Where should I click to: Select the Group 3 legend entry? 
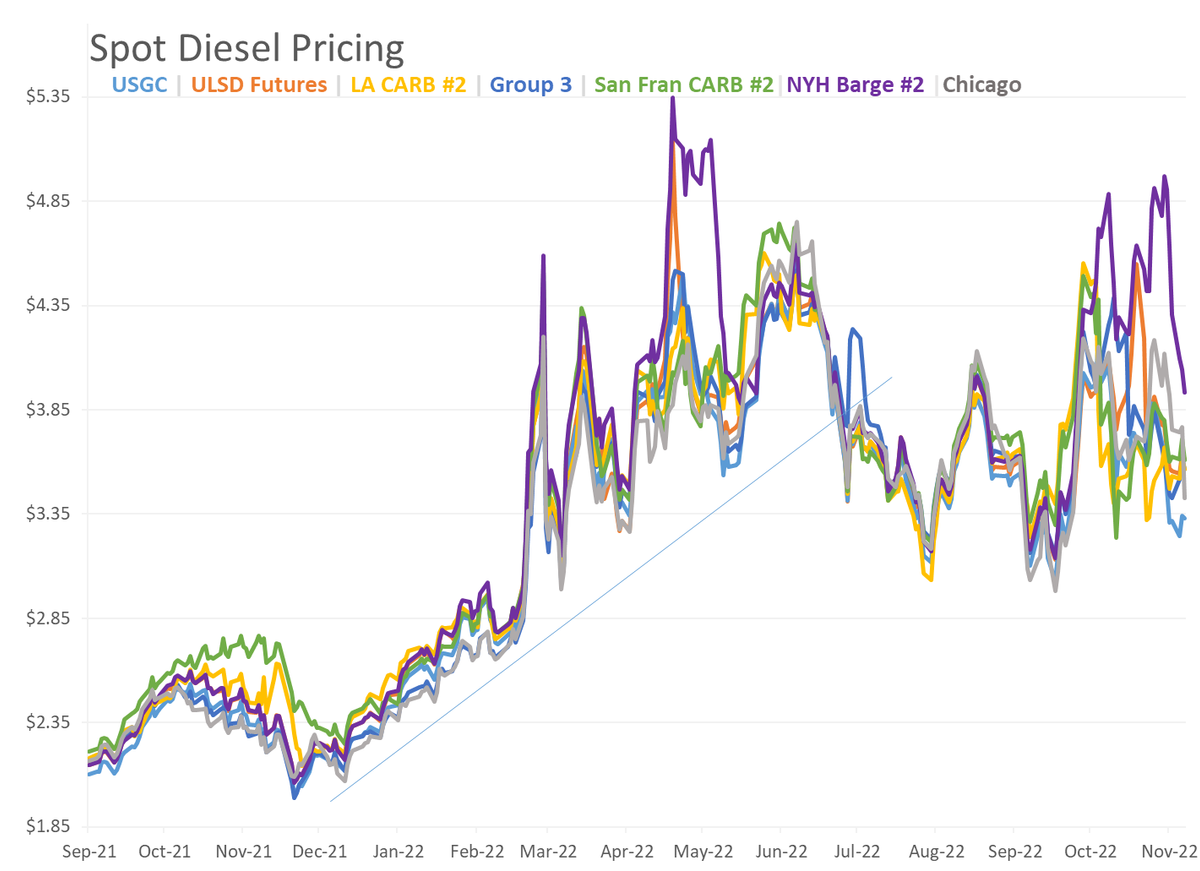click(530, 85)
